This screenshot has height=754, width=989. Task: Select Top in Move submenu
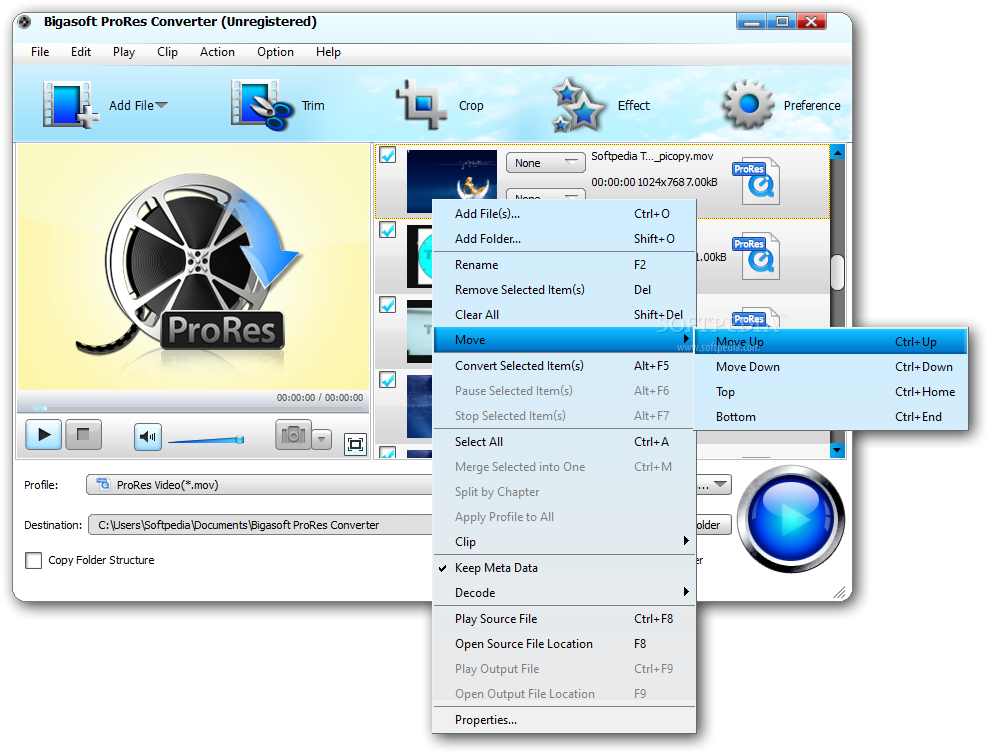(831, 392)
